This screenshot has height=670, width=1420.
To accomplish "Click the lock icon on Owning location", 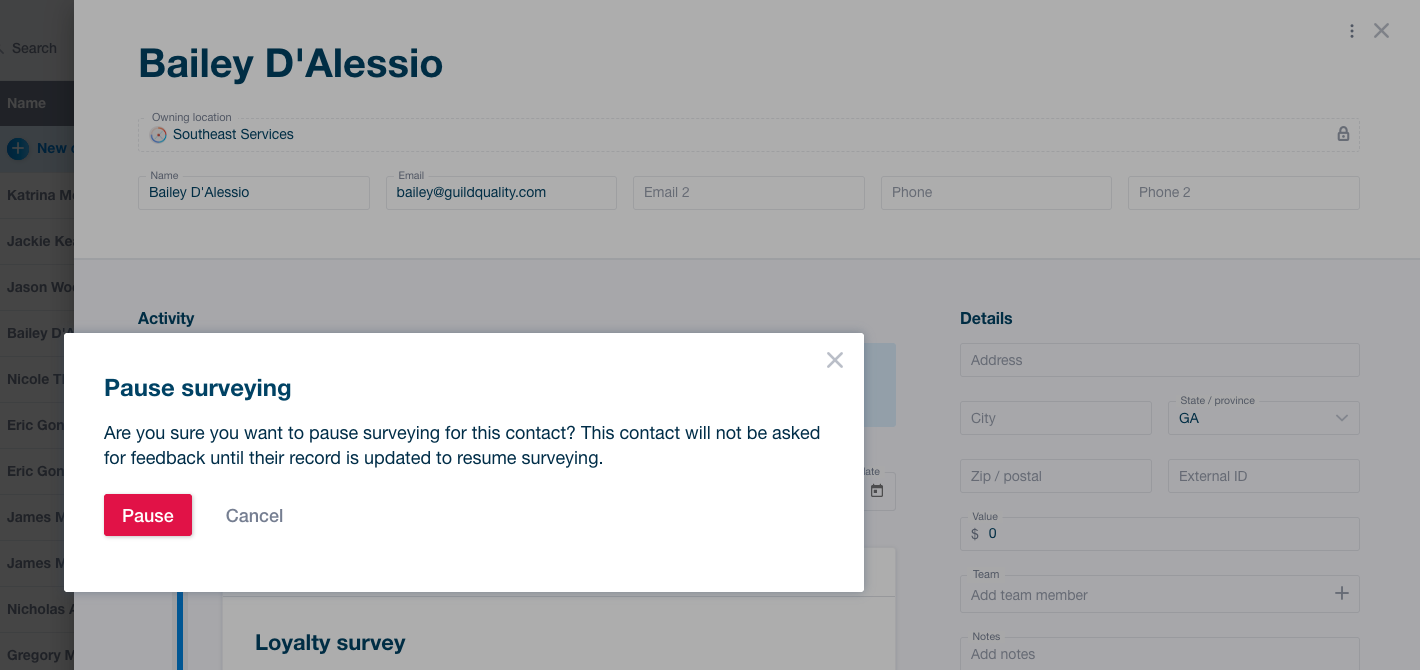I will (x=1343, y=134).
